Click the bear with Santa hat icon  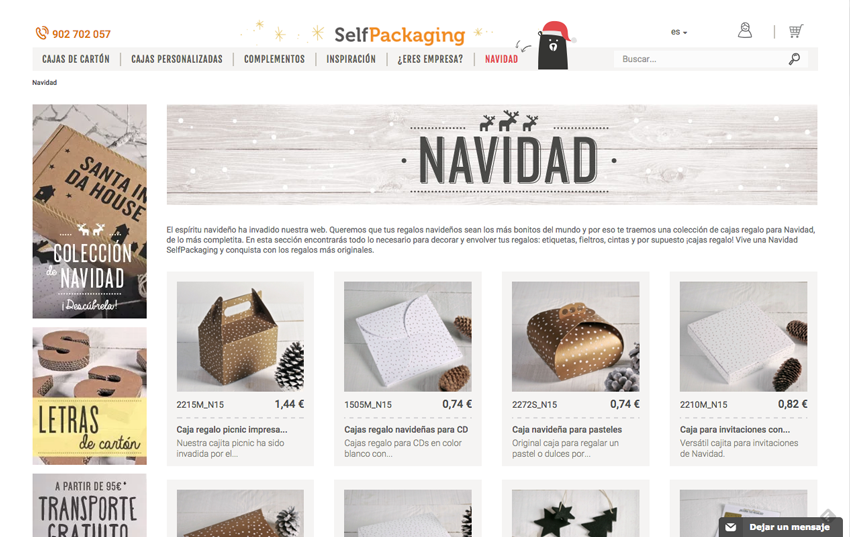555,46
